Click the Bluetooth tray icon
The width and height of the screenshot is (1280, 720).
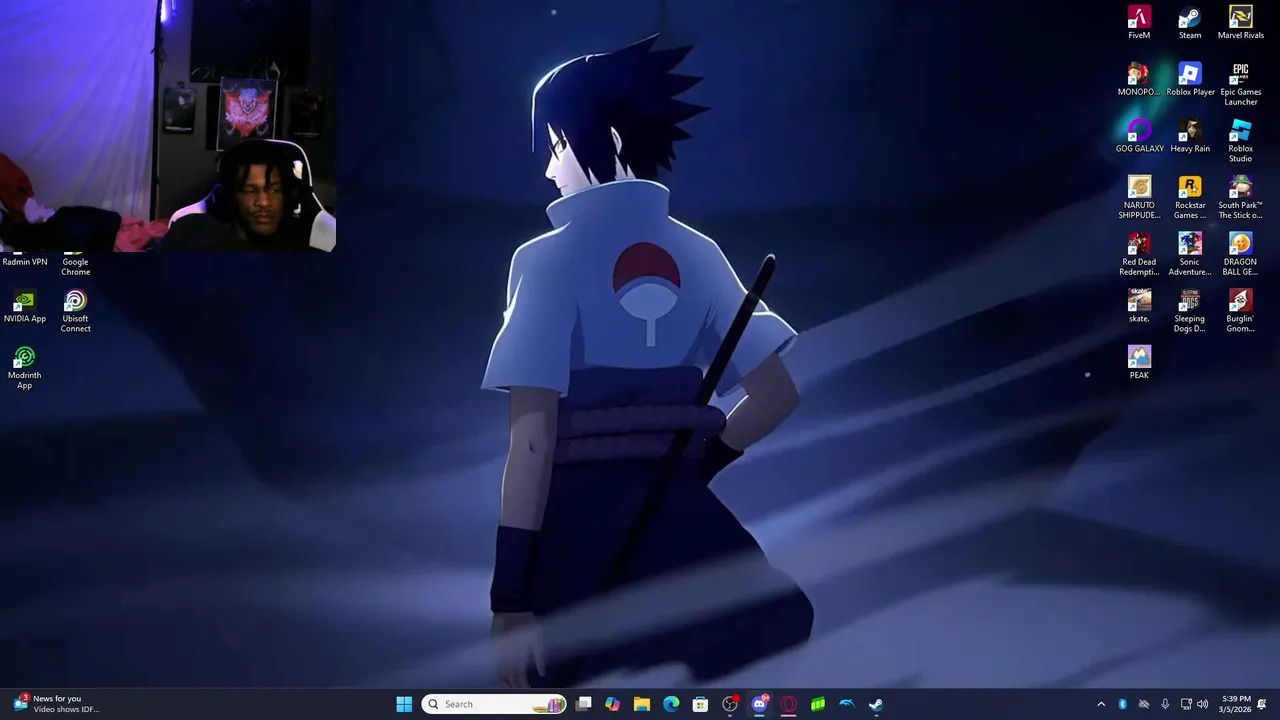pyautogui.click(x=1122, y=704)
